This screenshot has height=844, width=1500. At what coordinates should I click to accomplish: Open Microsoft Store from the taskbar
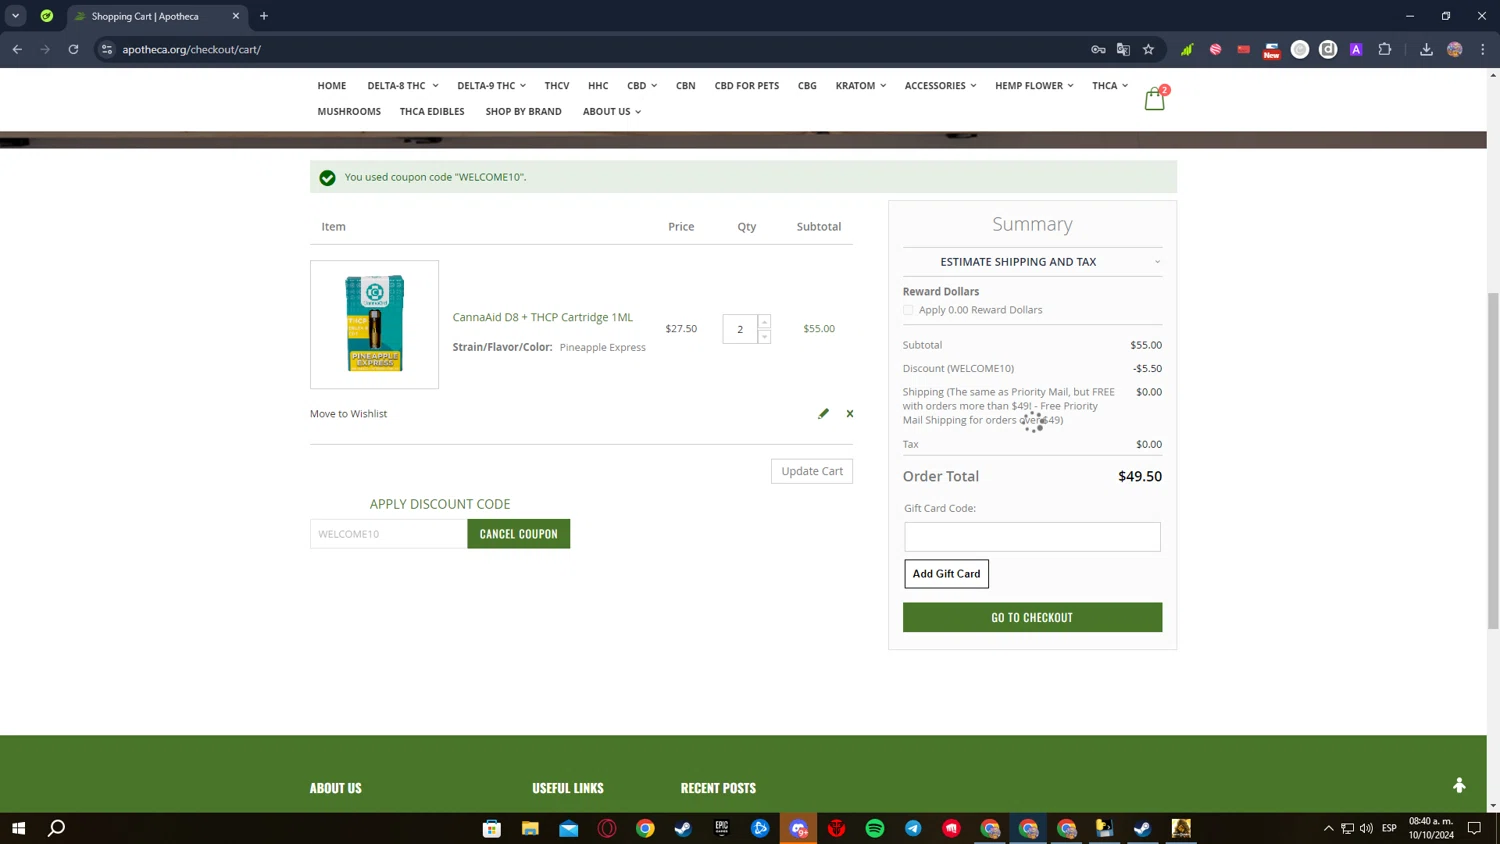click(492, 828)
